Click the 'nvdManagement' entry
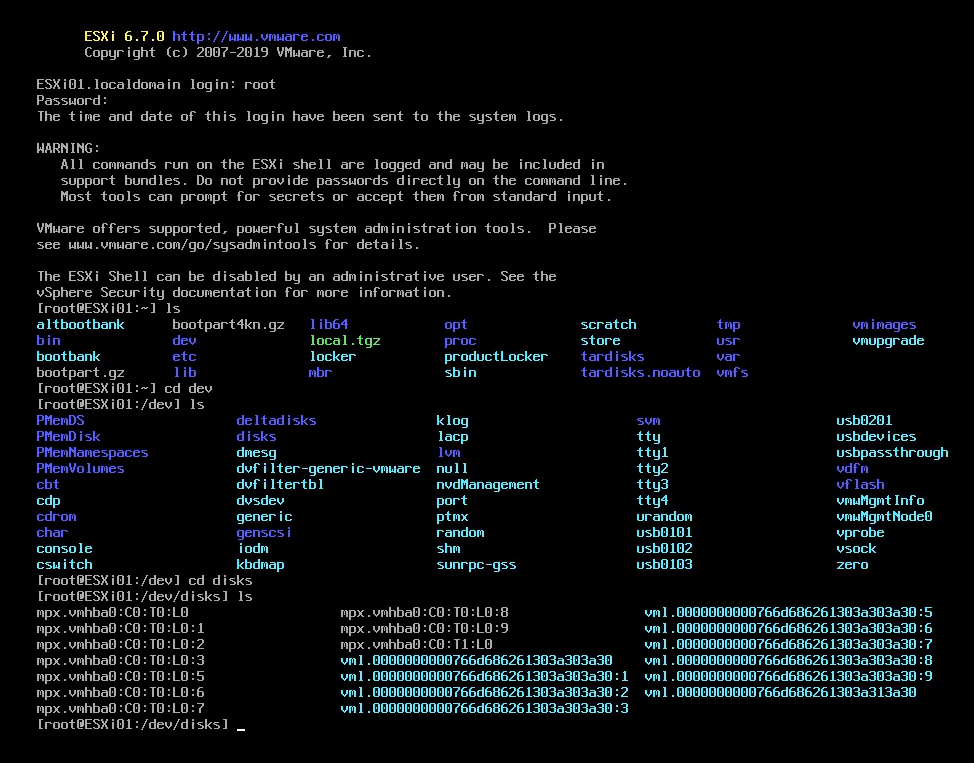The image size is (974, 763). pos(488,485)
